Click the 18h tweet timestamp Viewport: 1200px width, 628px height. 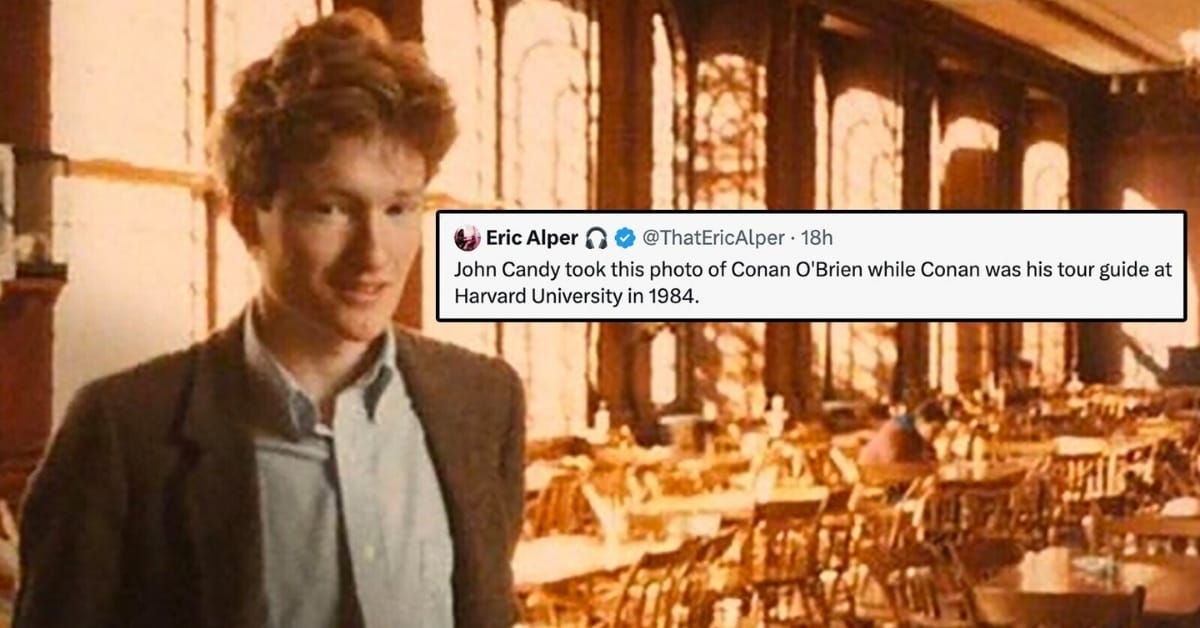817,238
